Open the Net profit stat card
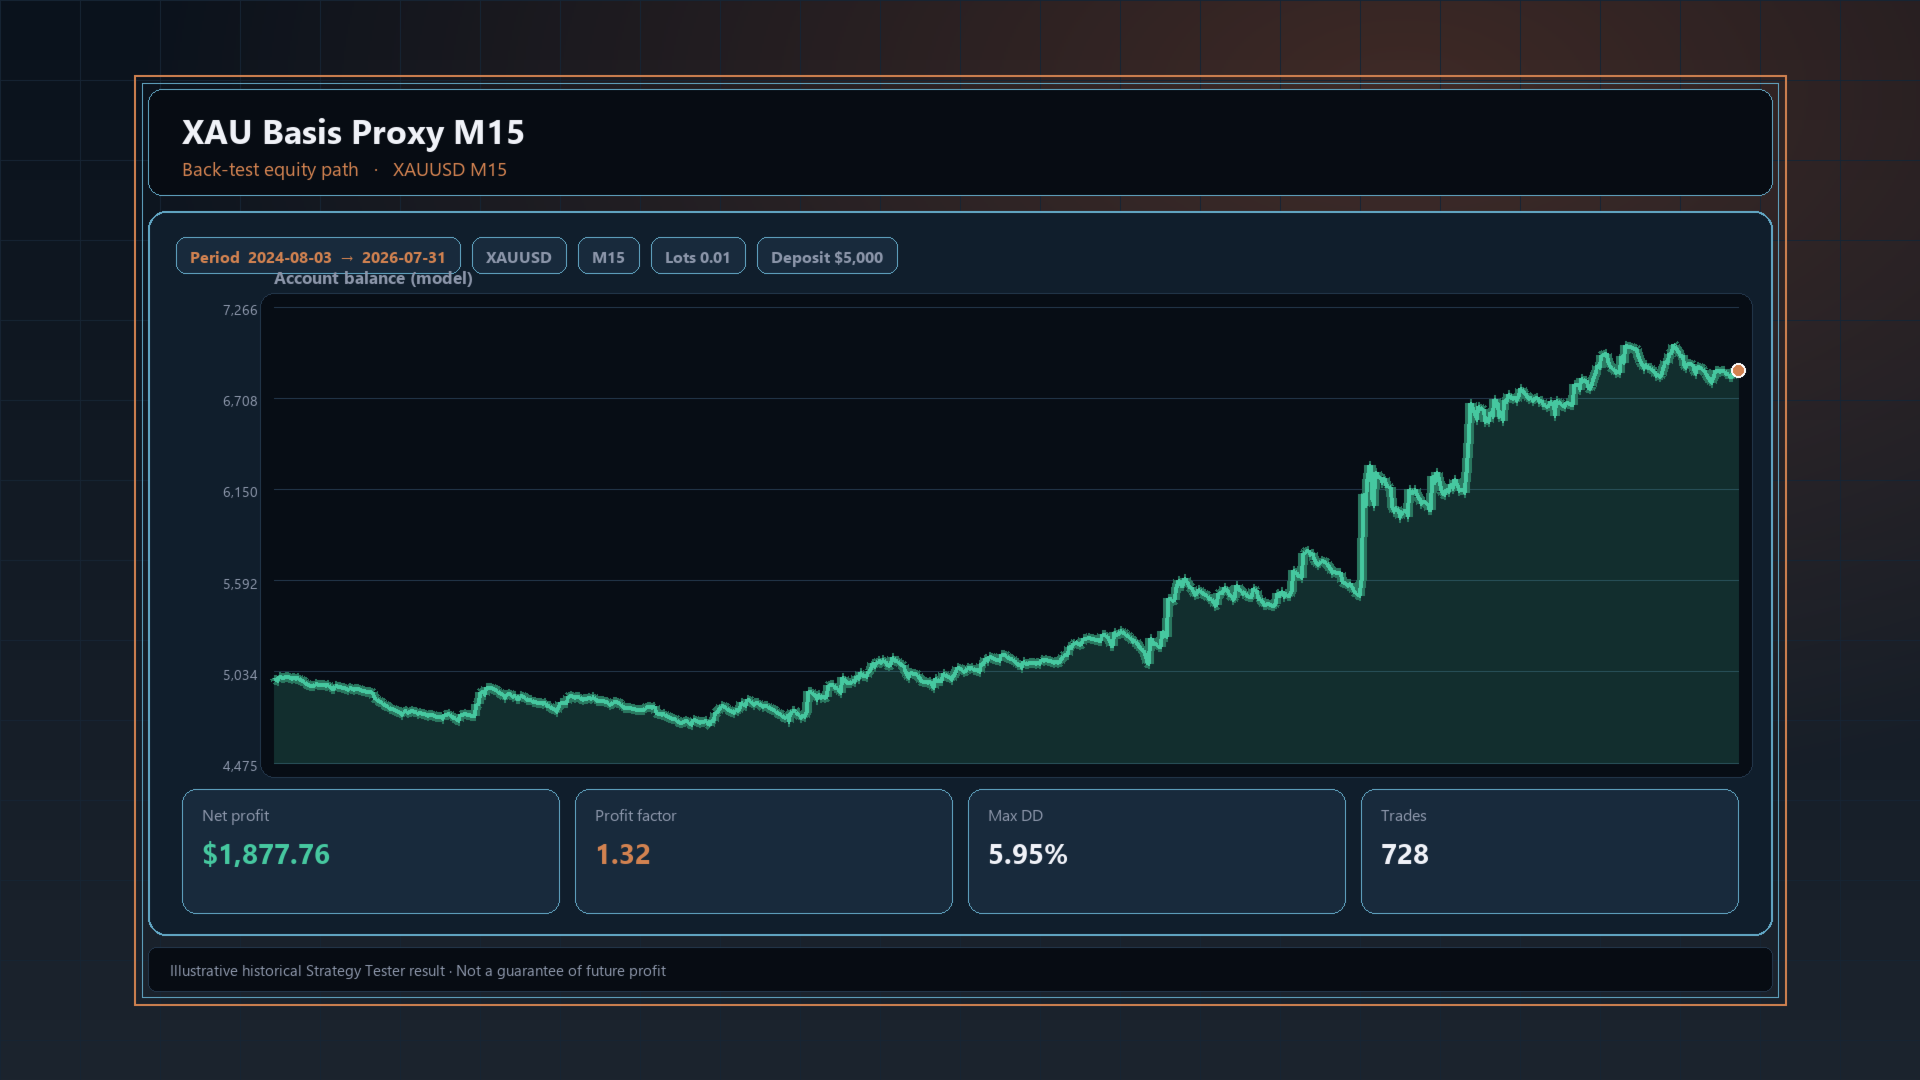 tap(371, 851)
